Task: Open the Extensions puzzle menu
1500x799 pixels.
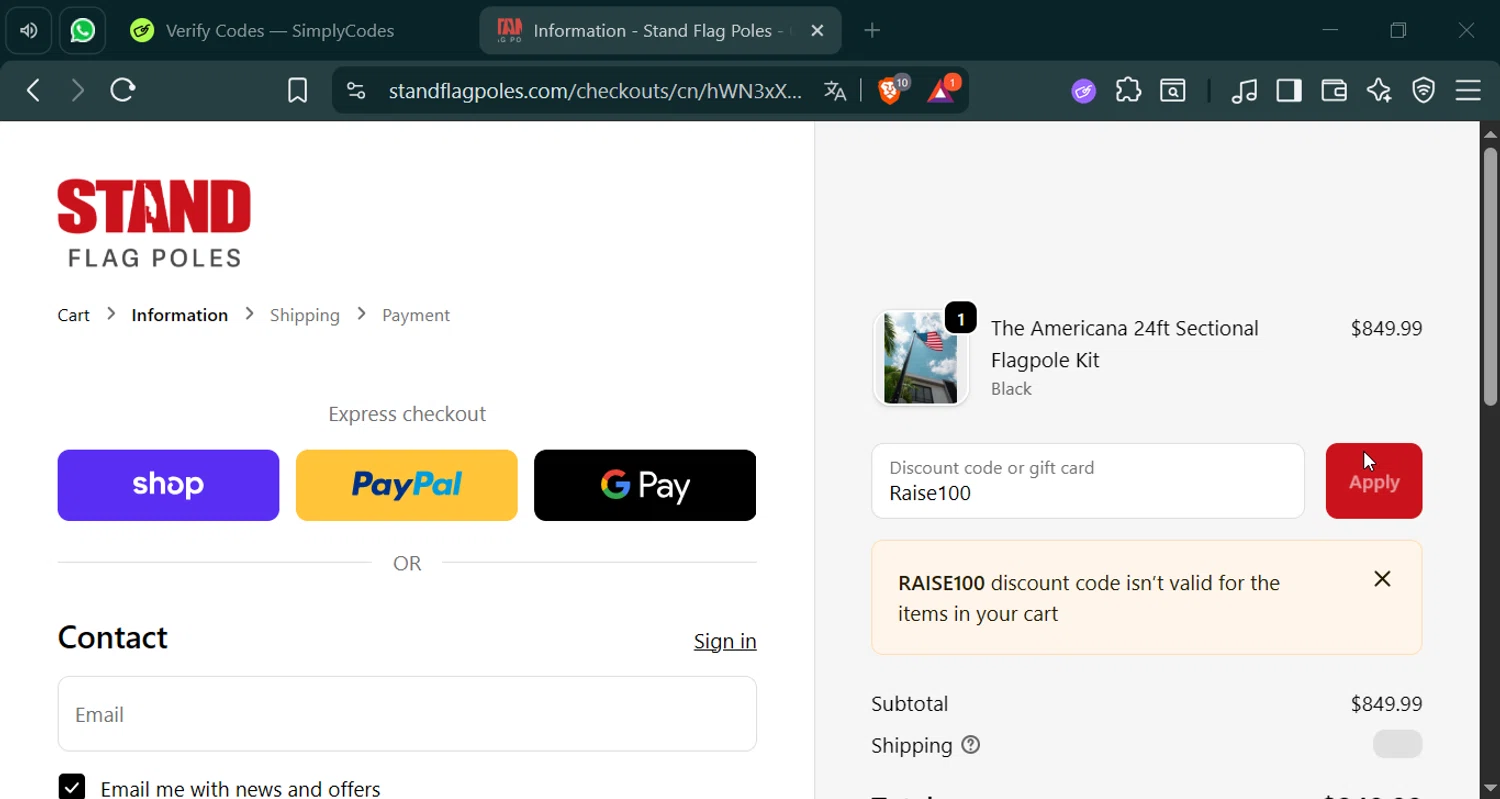Action: click(1129, 91)
